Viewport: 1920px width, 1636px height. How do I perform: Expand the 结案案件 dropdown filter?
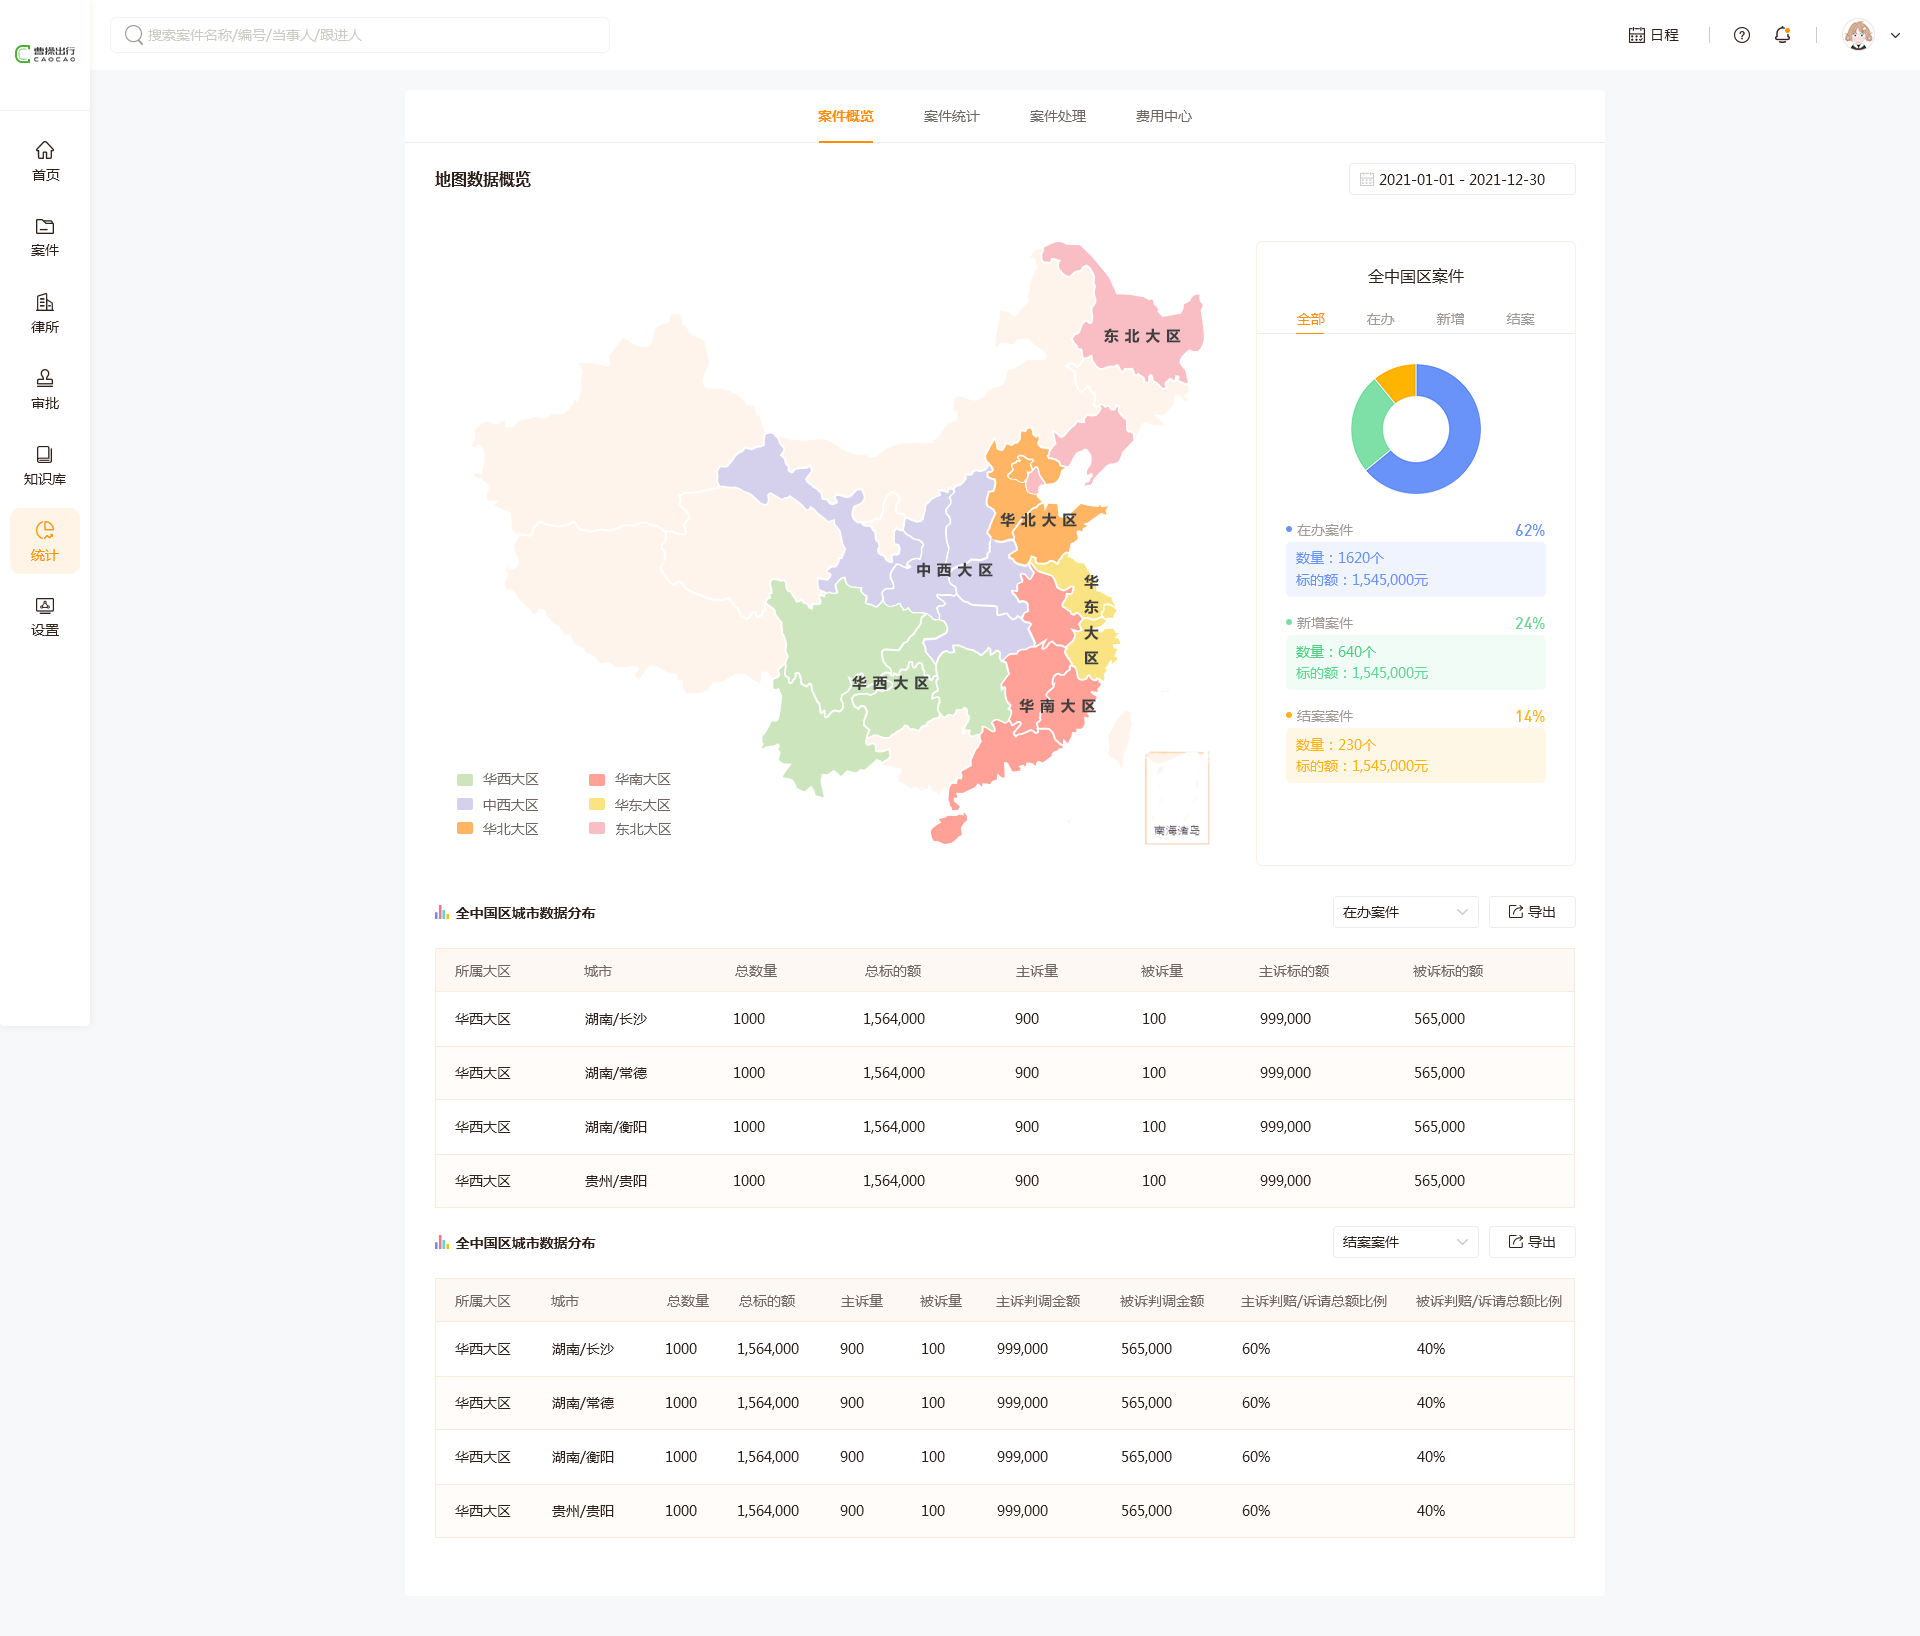pos(1405,1242)
